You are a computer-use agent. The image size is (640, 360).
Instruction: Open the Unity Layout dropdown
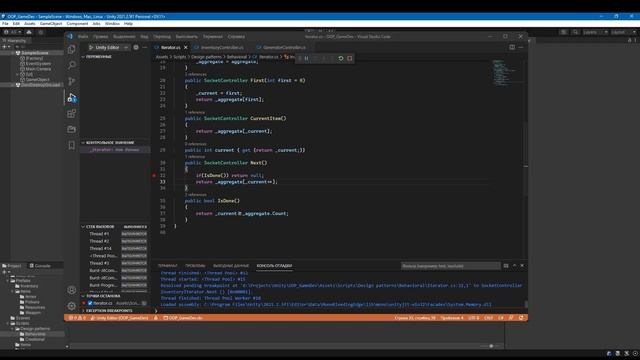(623, 32)
